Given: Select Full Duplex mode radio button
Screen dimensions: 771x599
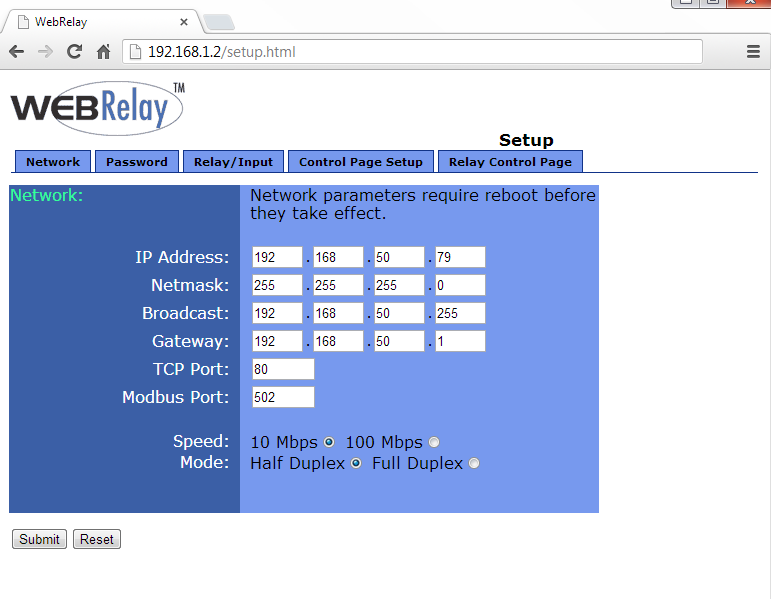Looking at the screenshot, I should [x=474, y=463].
